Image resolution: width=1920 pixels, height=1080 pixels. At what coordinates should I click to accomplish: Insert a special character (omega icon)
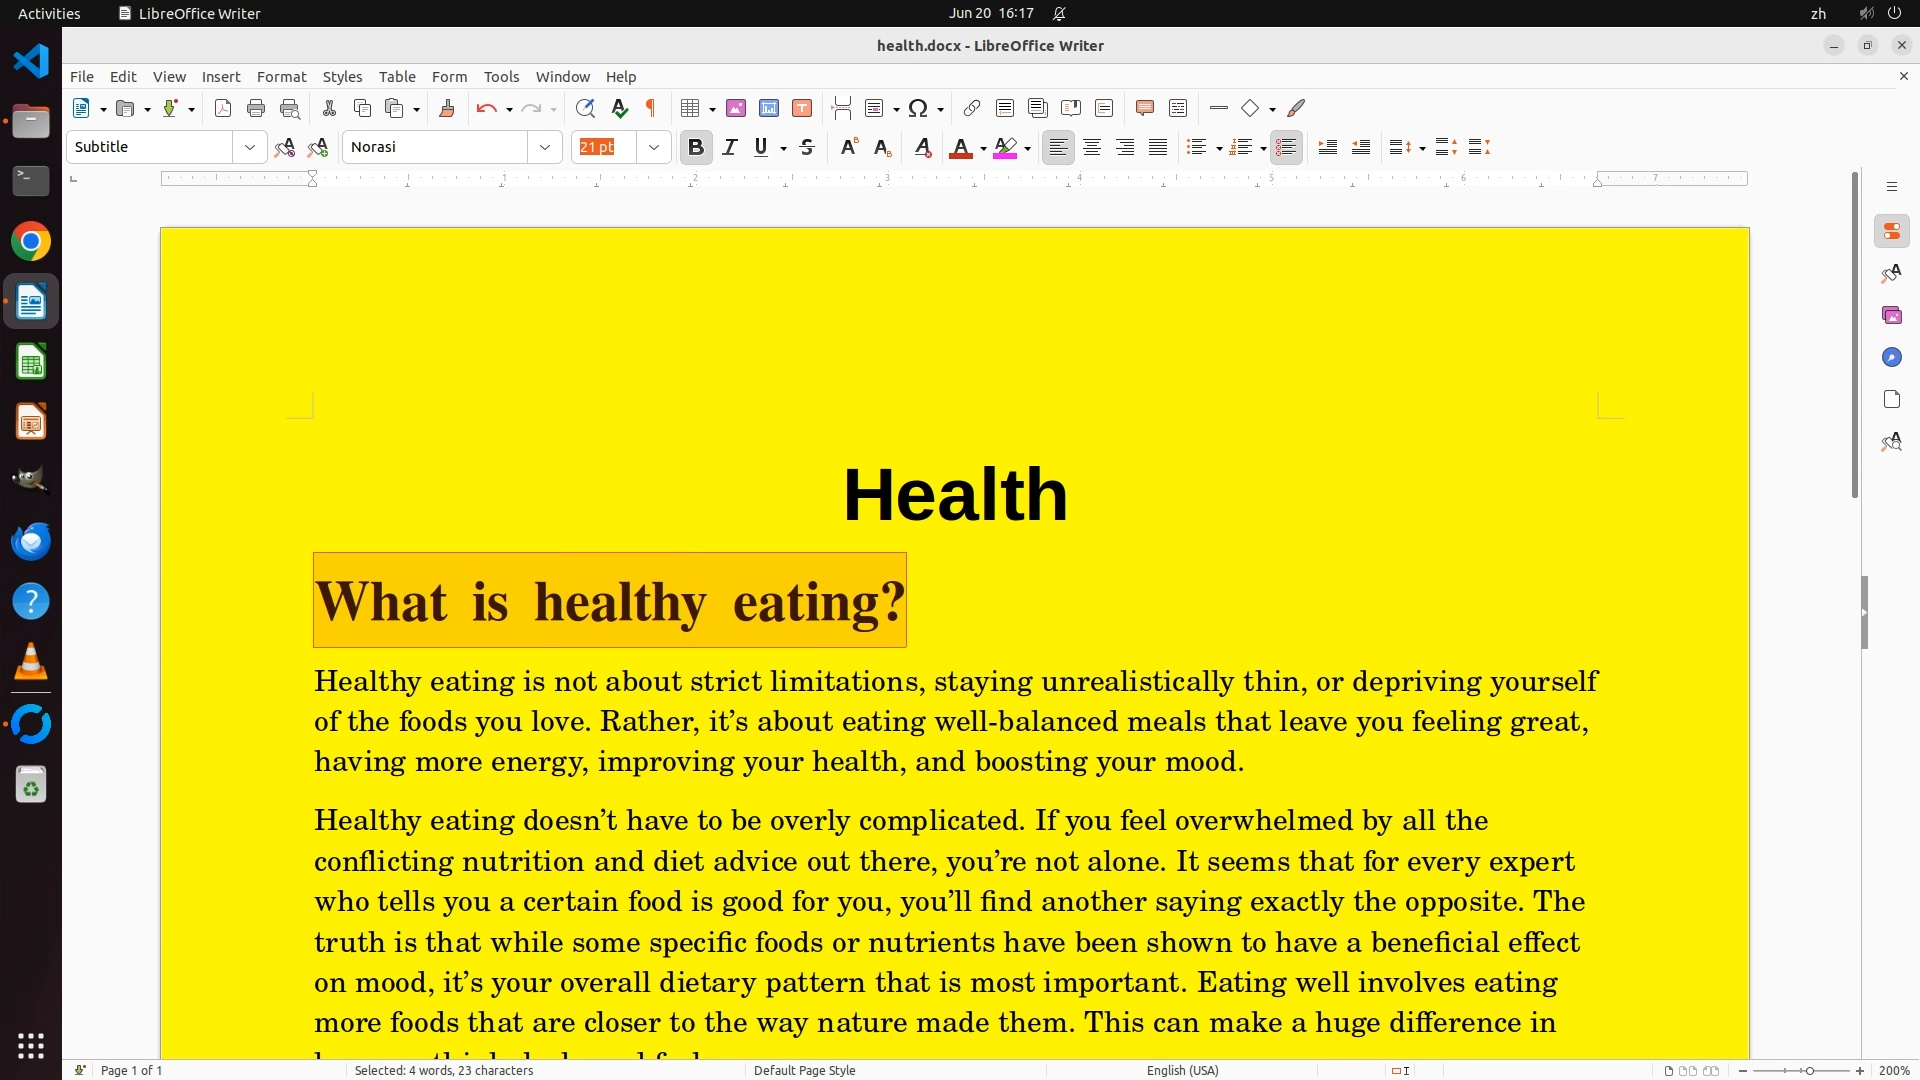pyautogui.click(x=917, y=108)
